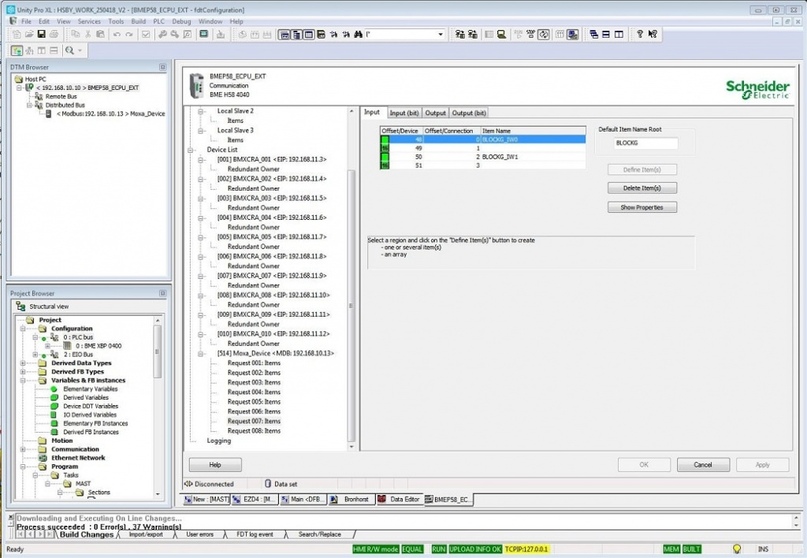
Task: Click the Delete Item(s) button
Action: tap(642, 188)
